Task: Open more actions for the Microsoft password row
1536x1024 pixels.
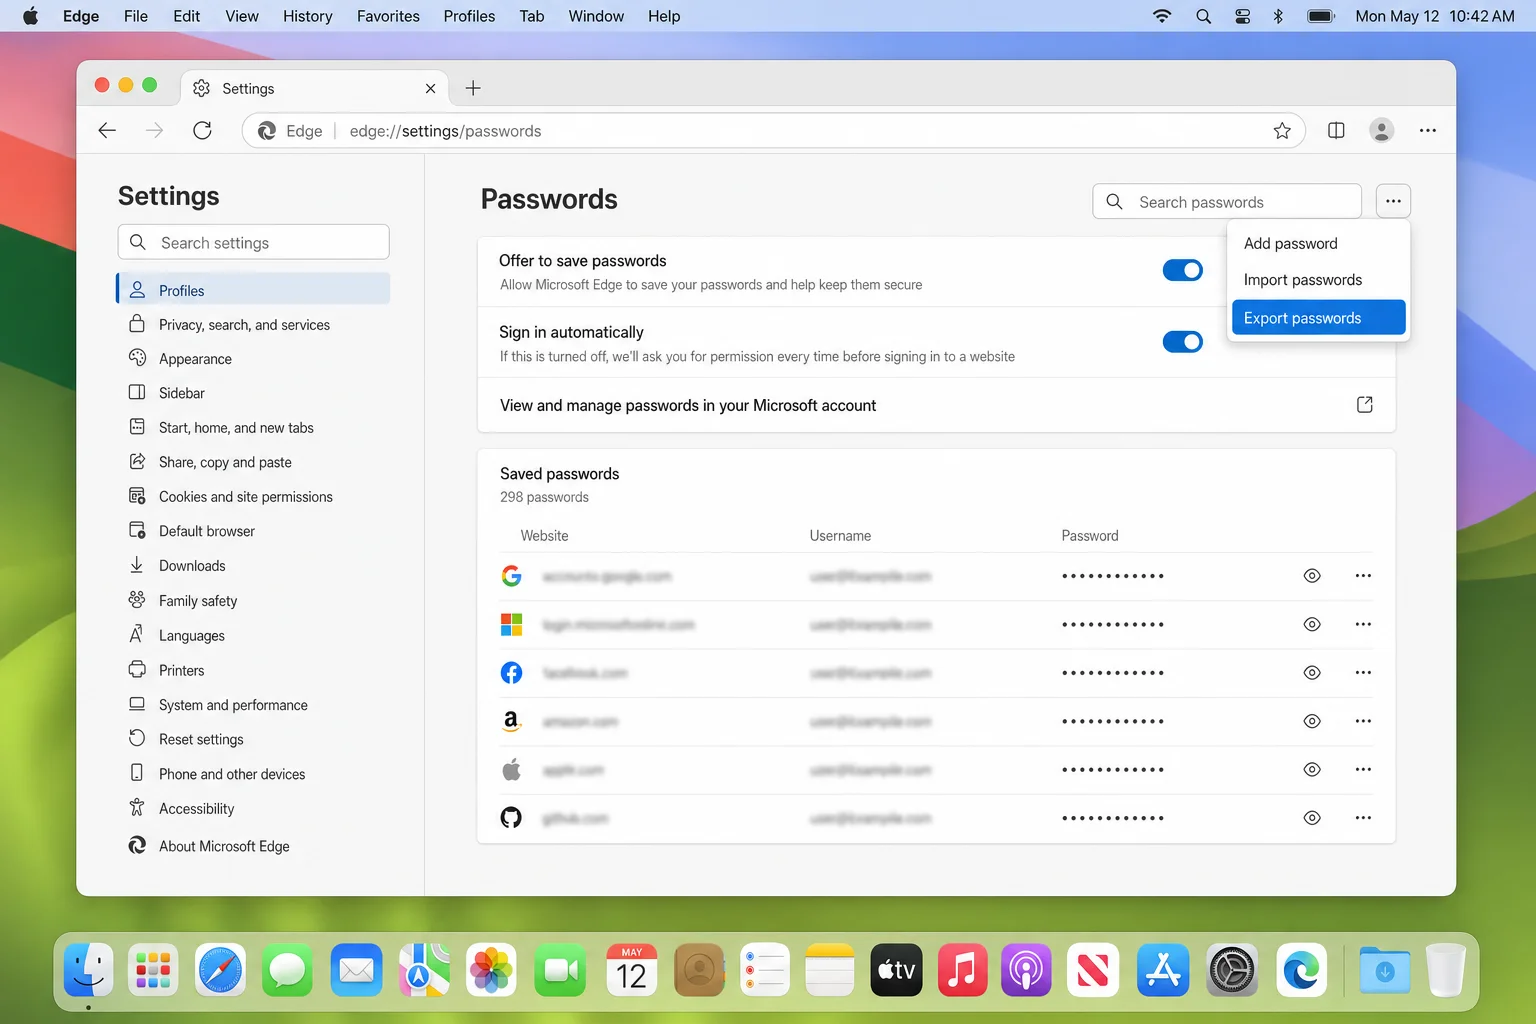Action: [x=1363, y=624]
